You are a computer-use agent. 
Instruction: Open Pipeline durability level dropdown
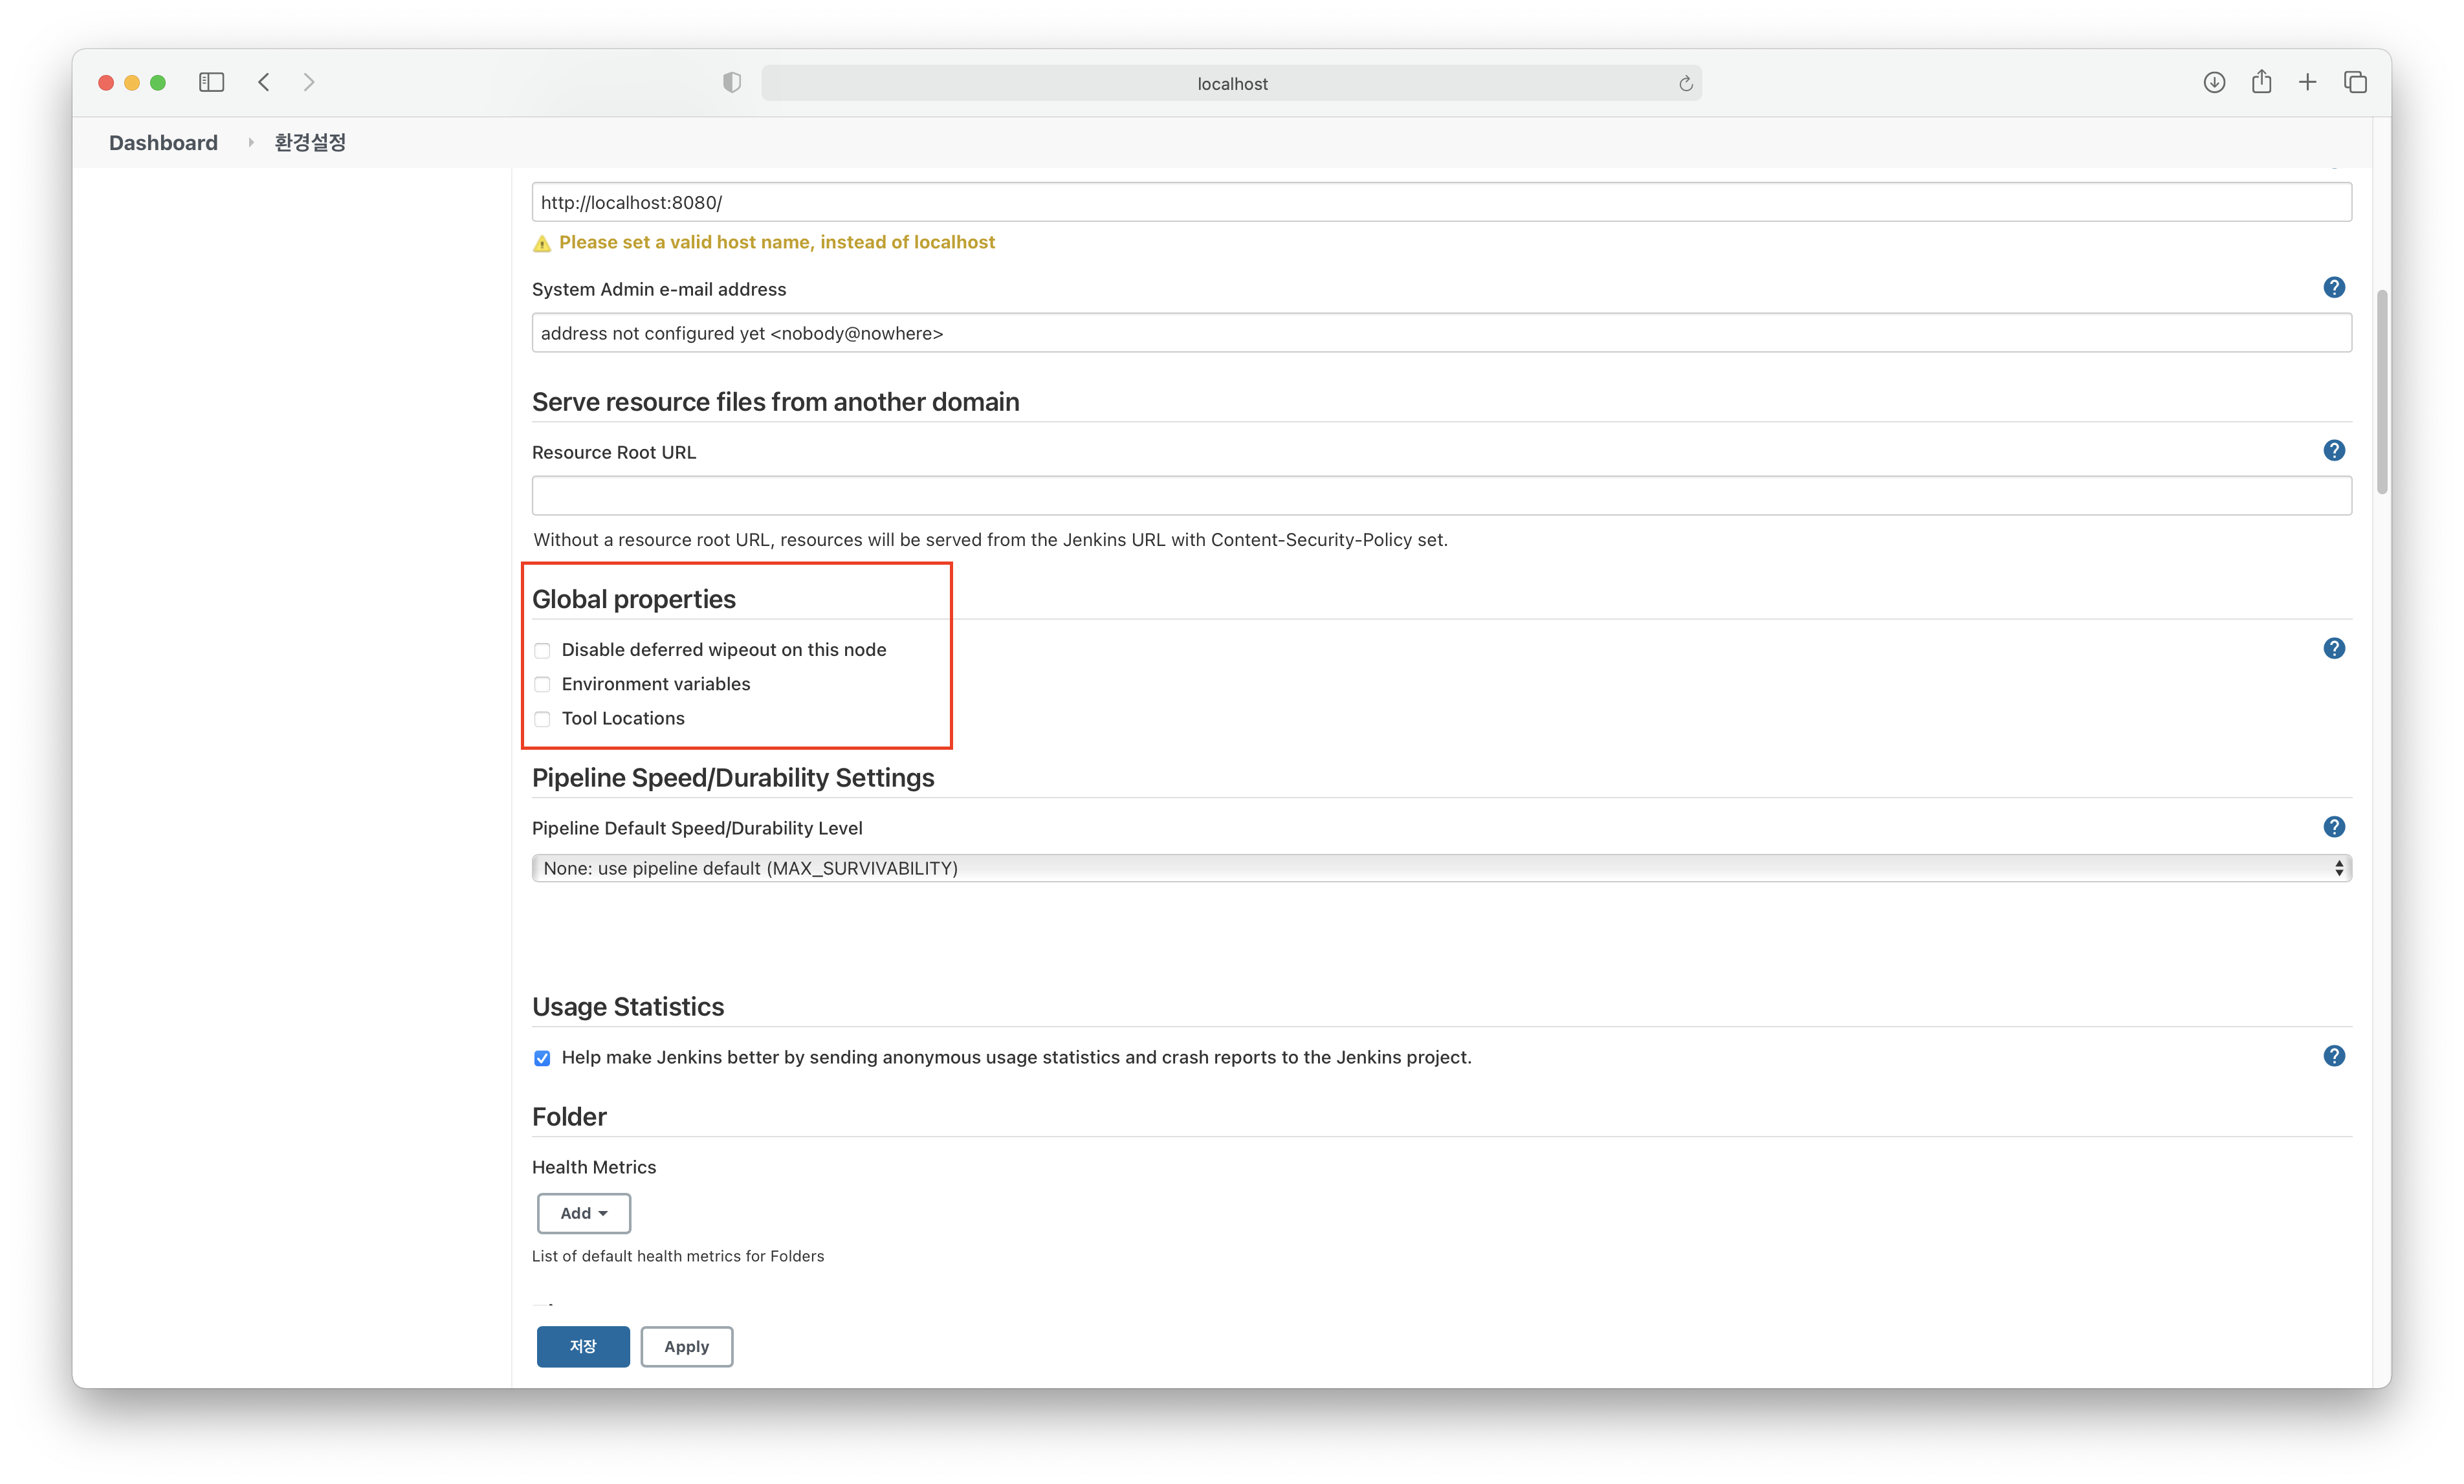(1440, 868)
